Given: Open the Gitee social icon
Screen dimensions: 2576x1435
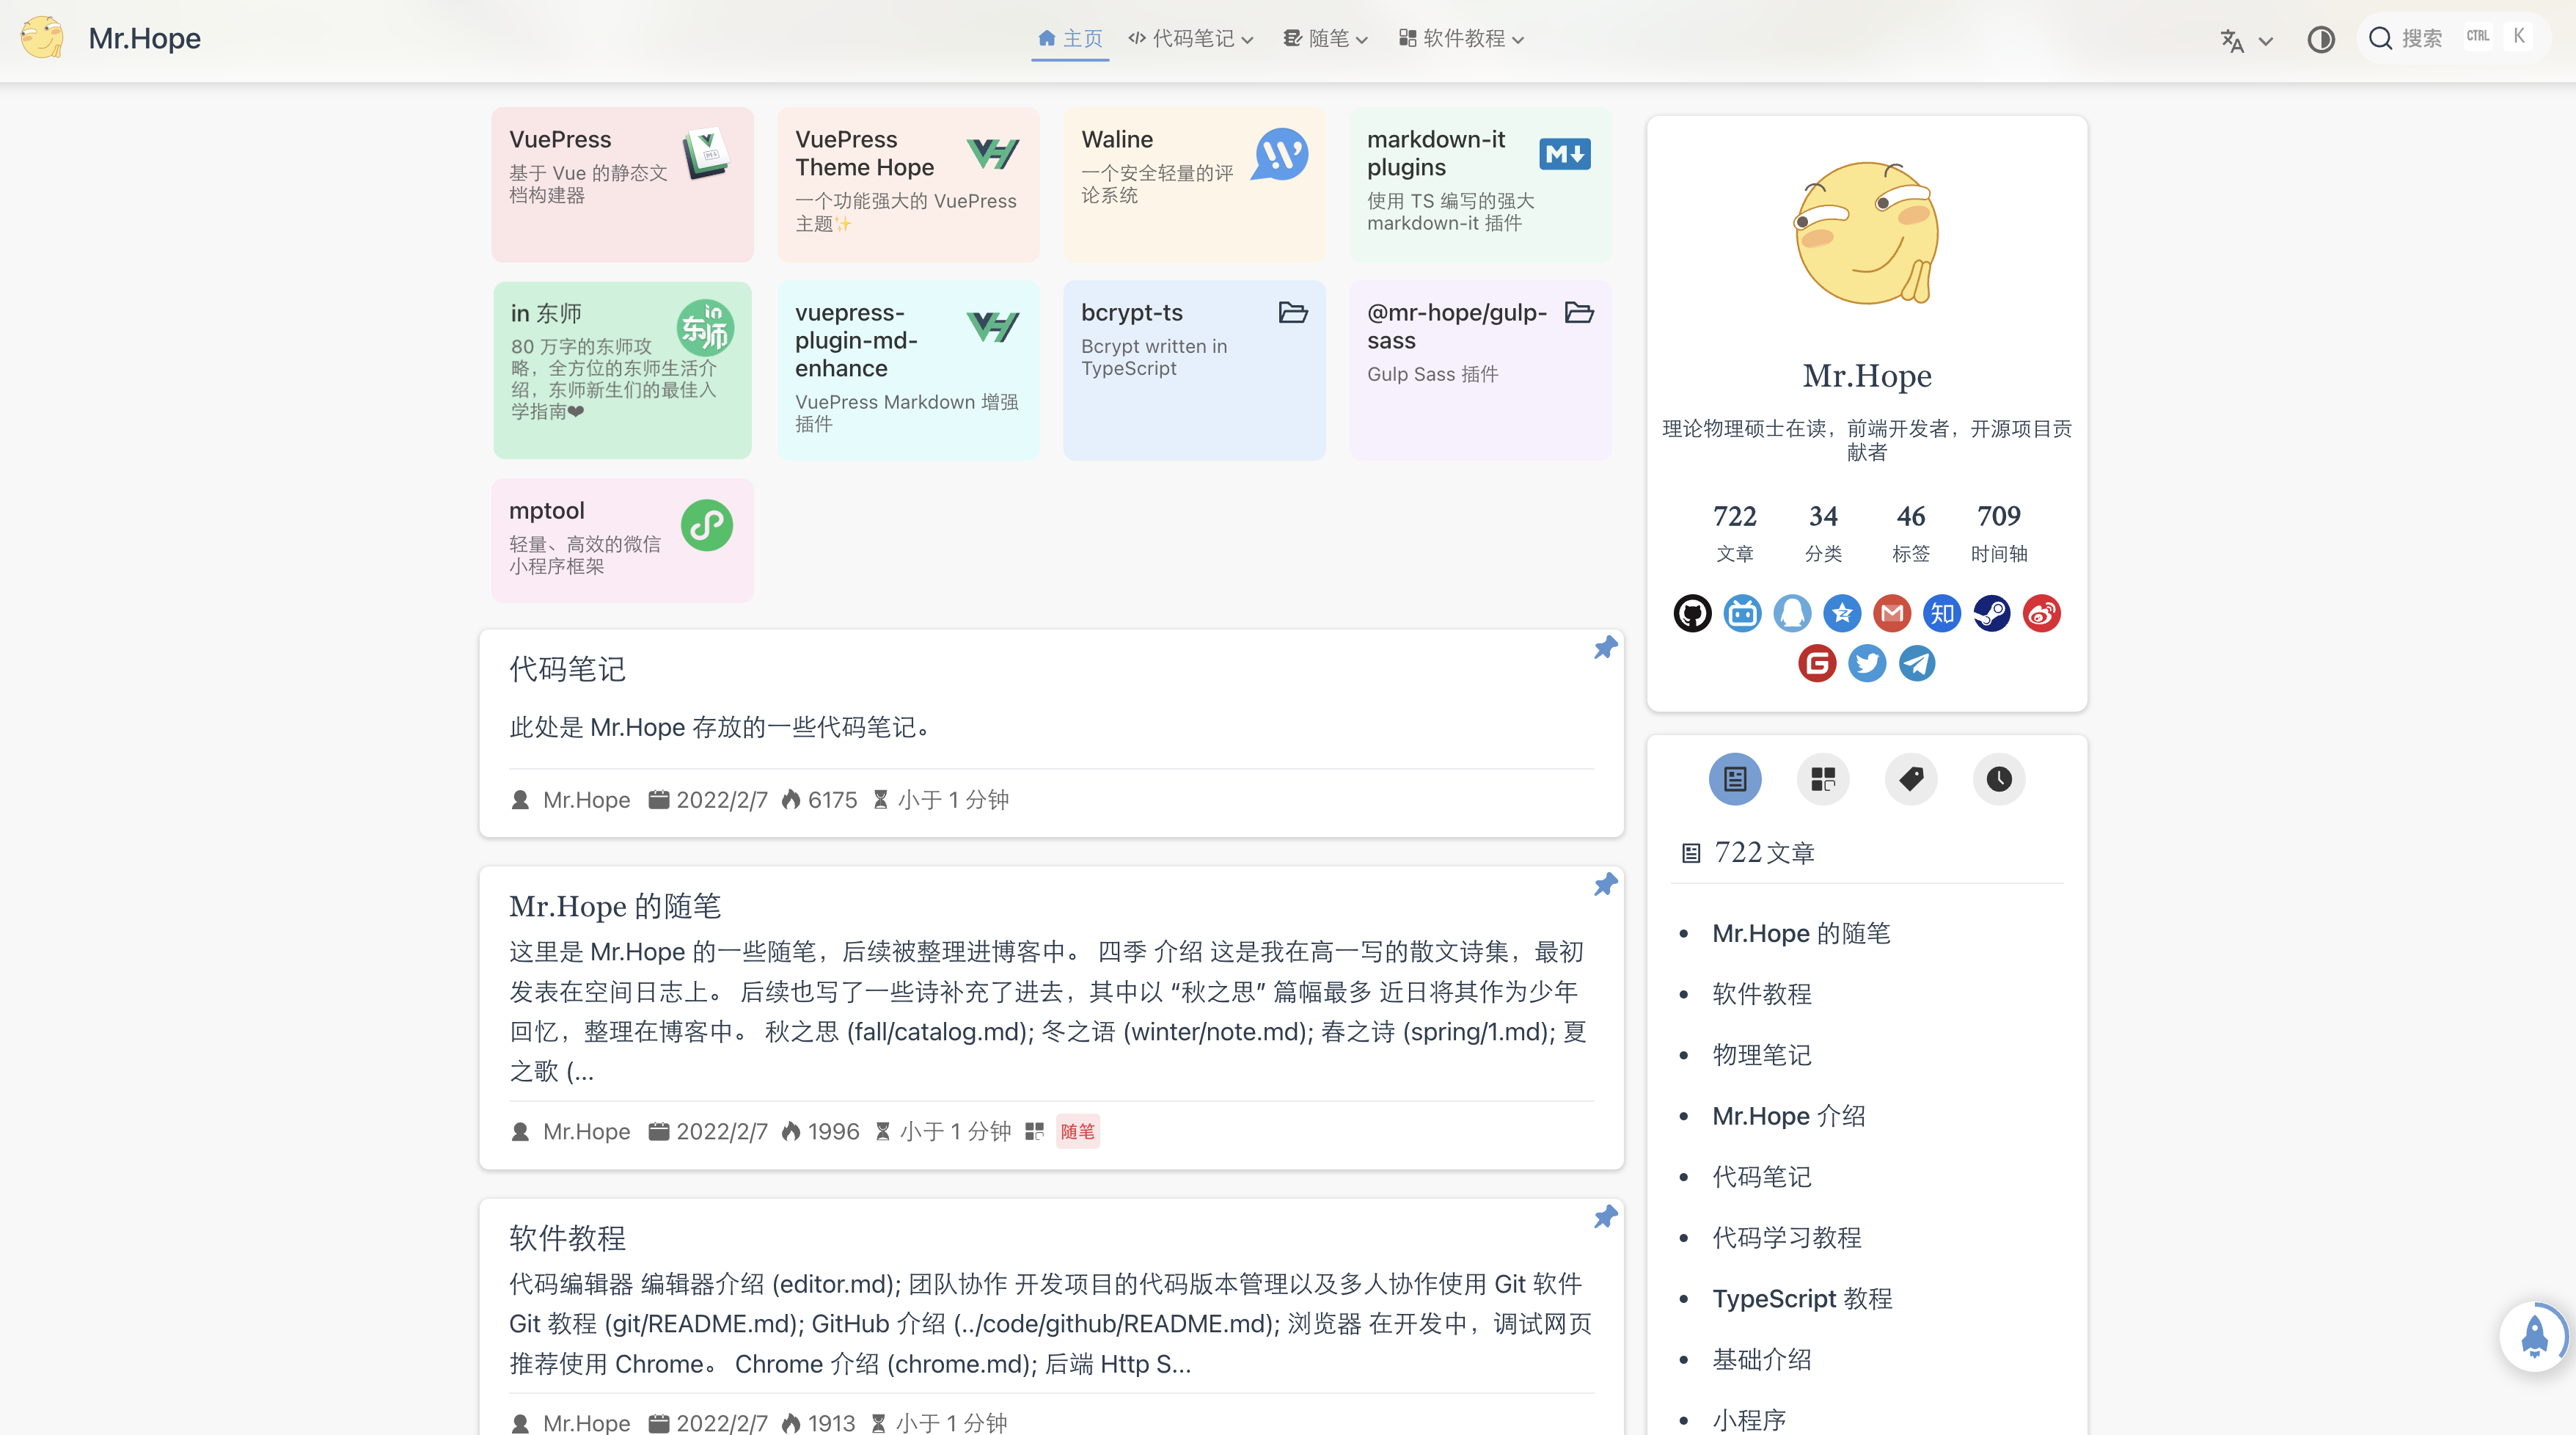Looking at the screenshot, I should click(1817, 663).
